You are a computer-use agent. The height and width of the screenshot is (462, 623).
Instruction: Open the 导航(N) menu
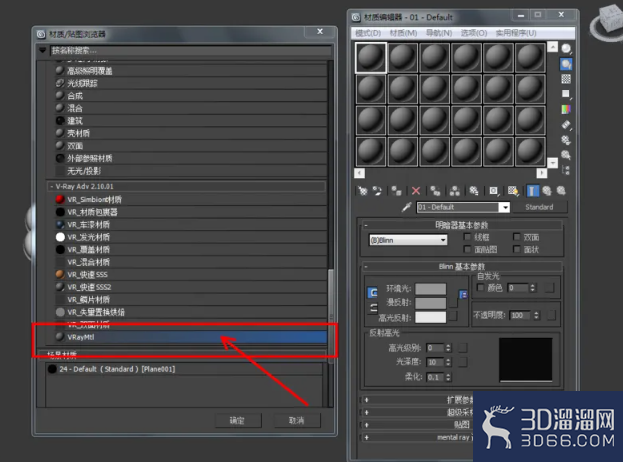[439, 33]
